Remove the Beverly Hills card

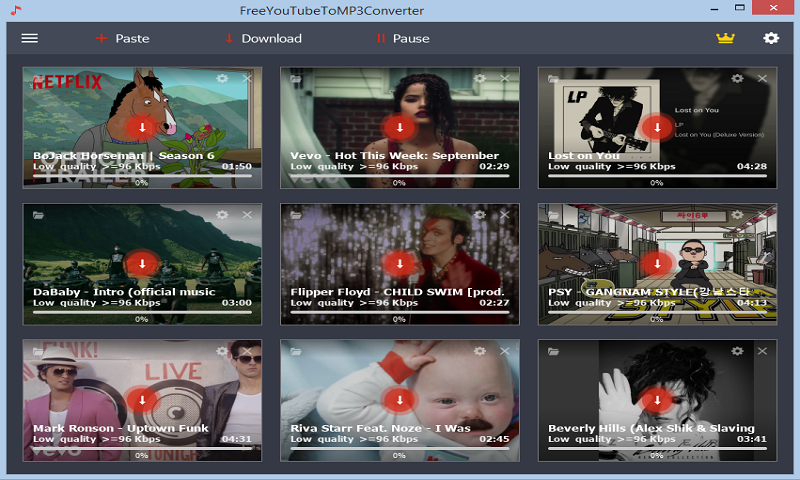[762, 351]
